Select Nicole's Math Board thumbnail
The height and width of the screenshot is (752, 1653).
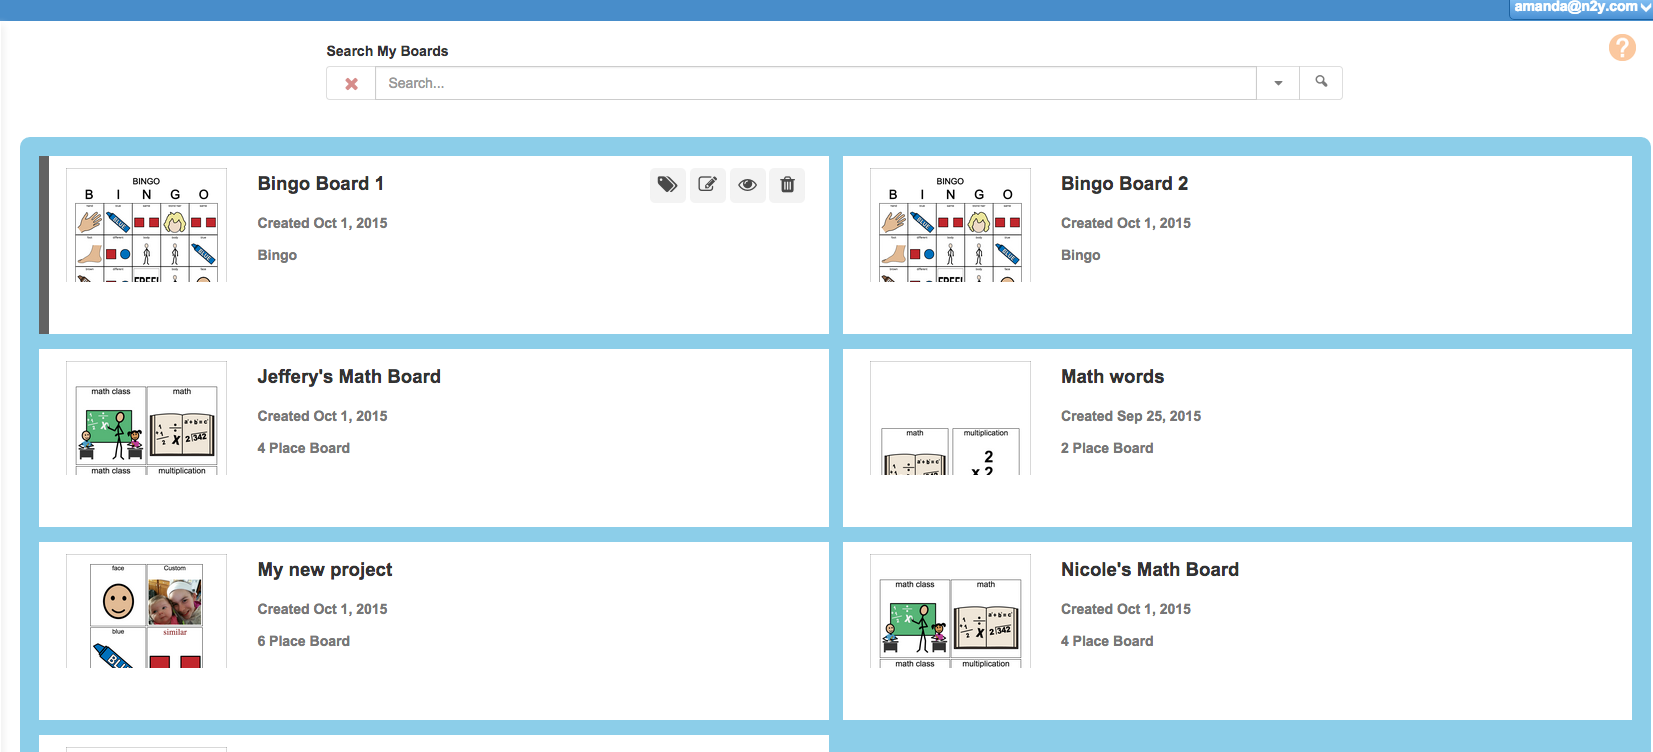coord(950,611)
